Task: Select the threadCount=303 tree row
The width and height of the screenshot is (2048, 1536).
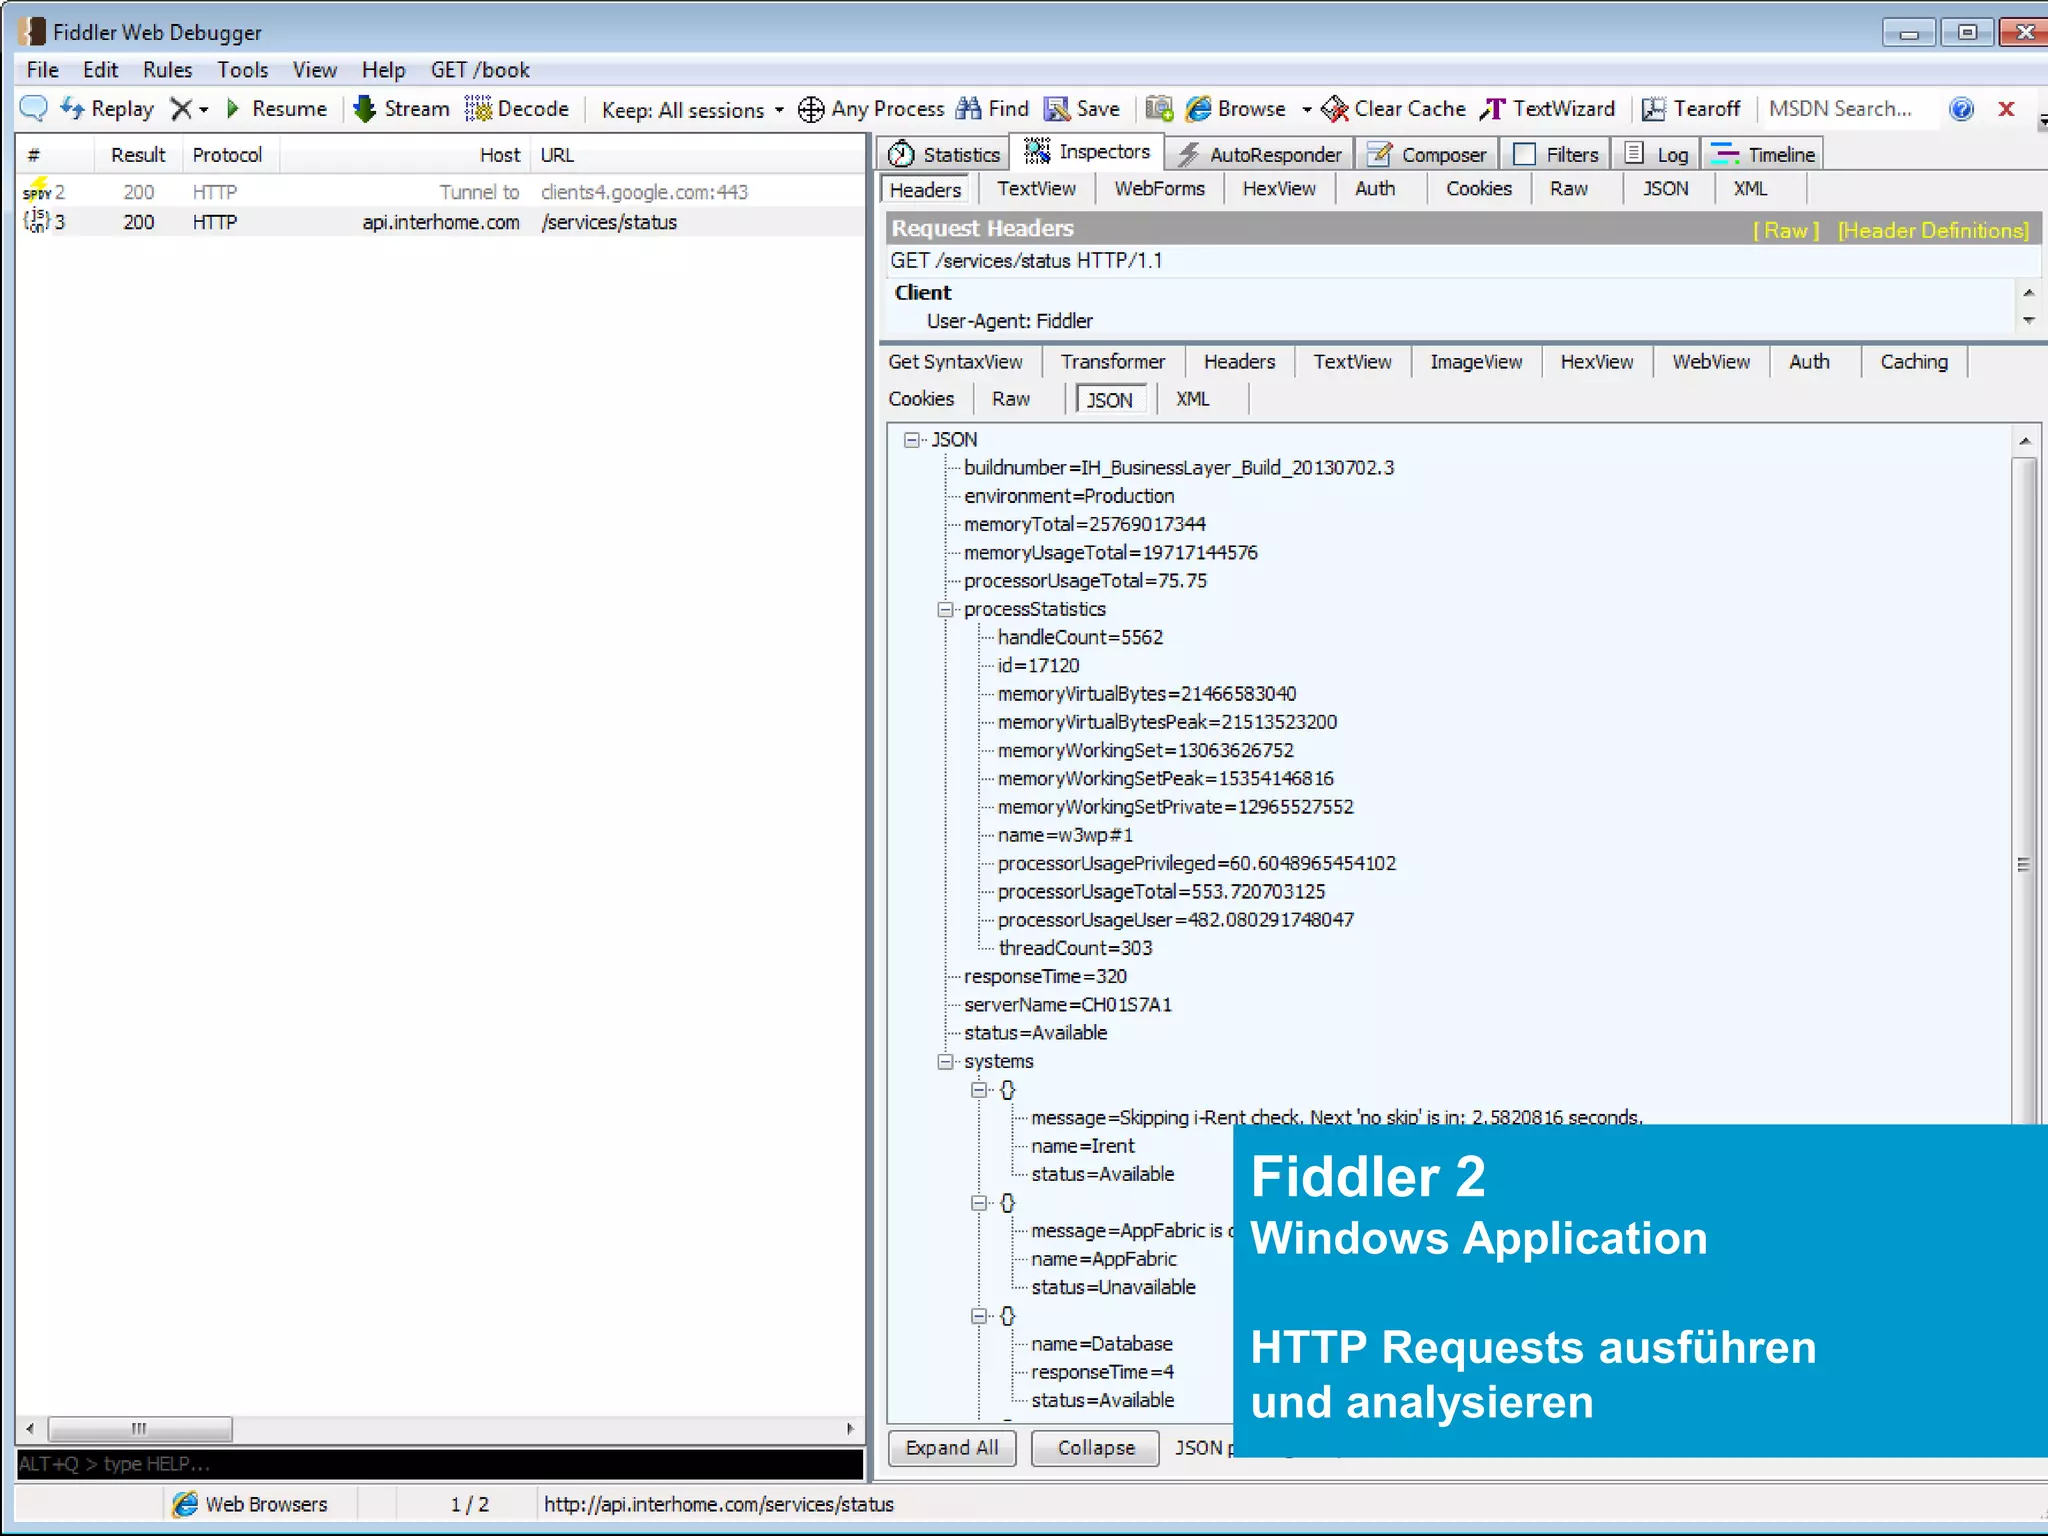Action: (x=1075, y=948)
